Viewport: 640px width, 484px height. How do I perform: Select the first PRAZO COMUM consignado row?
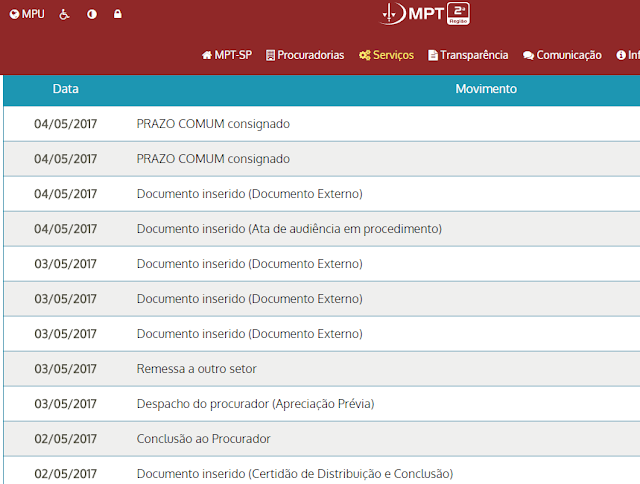click(322, 124)
